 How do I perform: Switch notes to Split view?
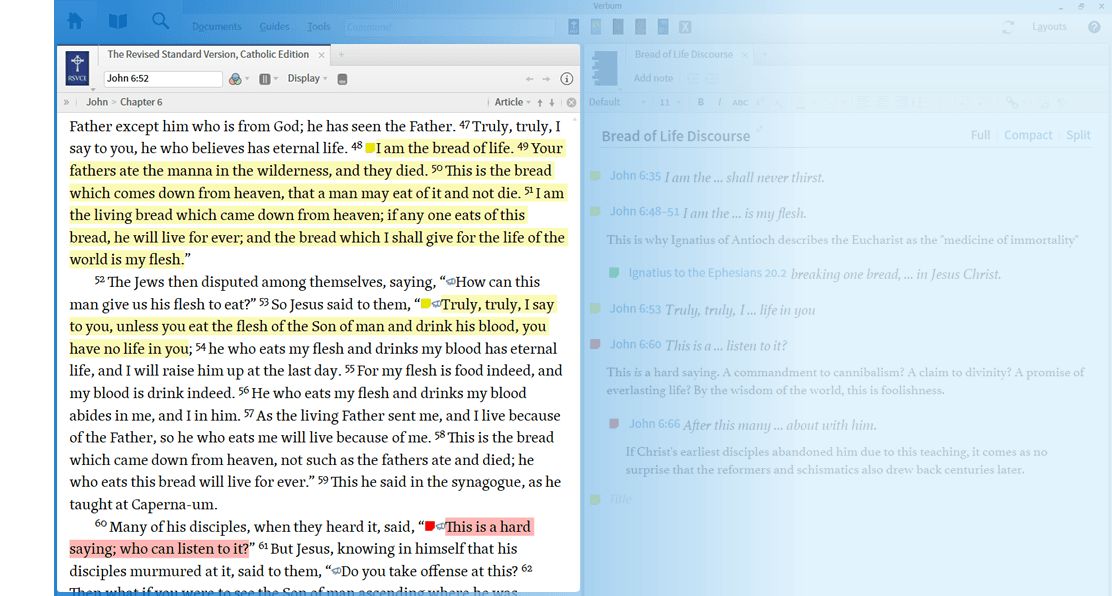coord(1078,135)
